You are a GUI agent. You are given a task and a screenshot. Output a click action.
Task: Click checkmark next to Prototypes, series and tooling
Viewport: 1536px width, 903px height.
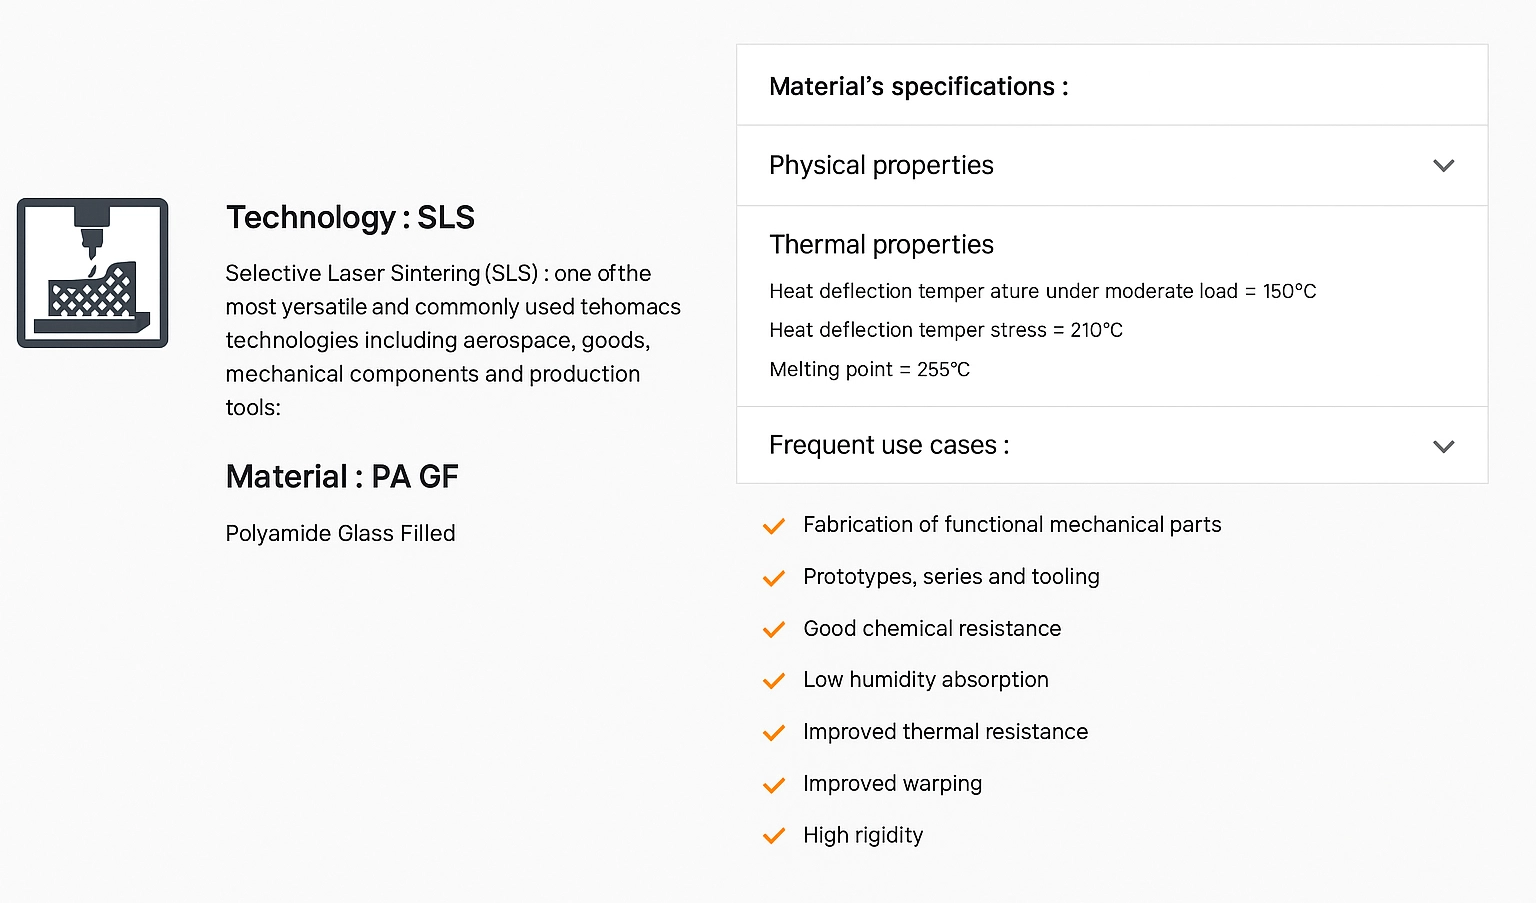tap(774, 578)
